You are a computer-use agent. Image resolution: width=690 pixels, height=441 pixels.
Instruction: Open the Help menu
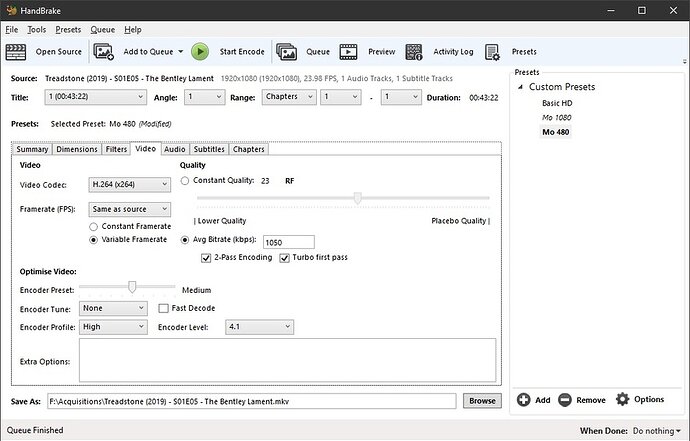[x=132, y=29]
